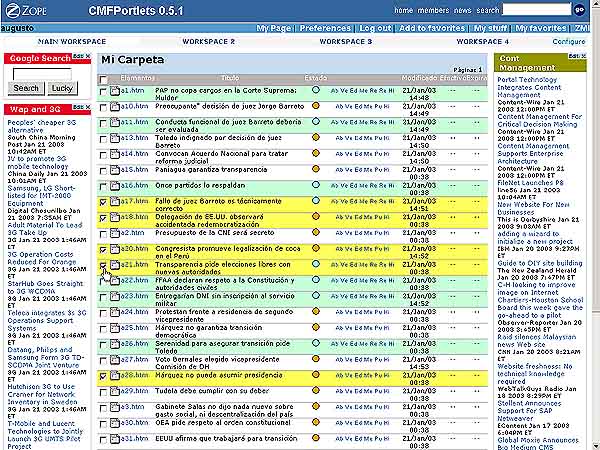Click Edit on Google Search portlet
This screenshot has width=600, height=450.
pos(78,56)
